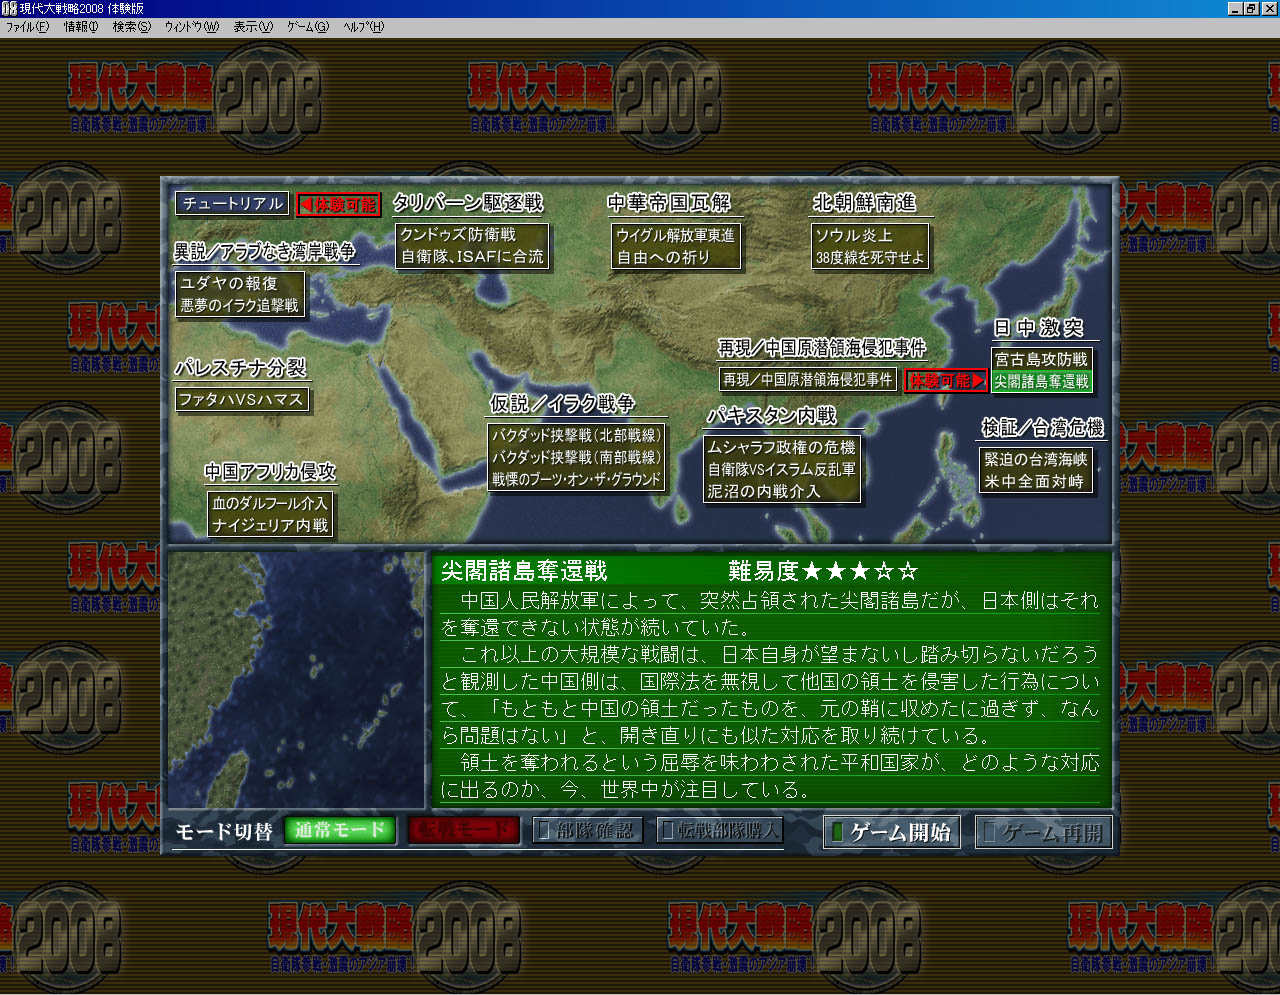Select the ソウル炎上 scenario

[x=854, y=235]
